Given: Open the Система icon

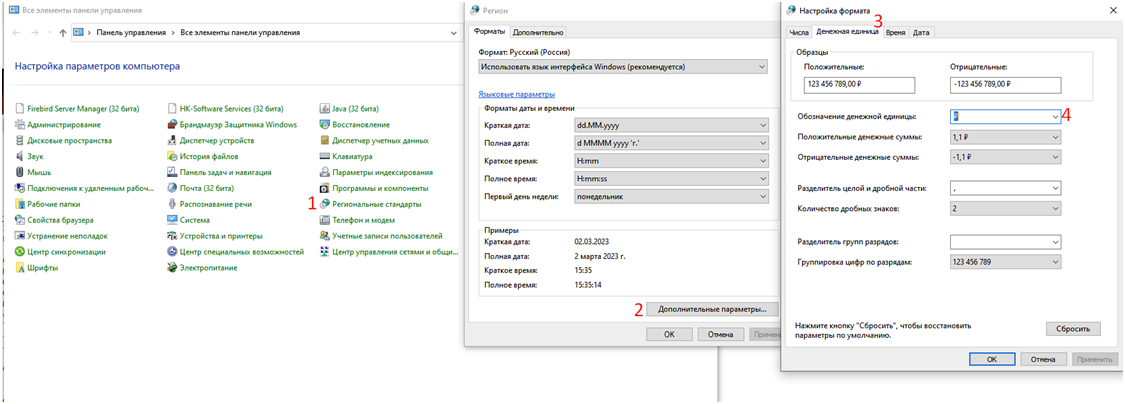Looking at the screenshot, I should 172,220.
